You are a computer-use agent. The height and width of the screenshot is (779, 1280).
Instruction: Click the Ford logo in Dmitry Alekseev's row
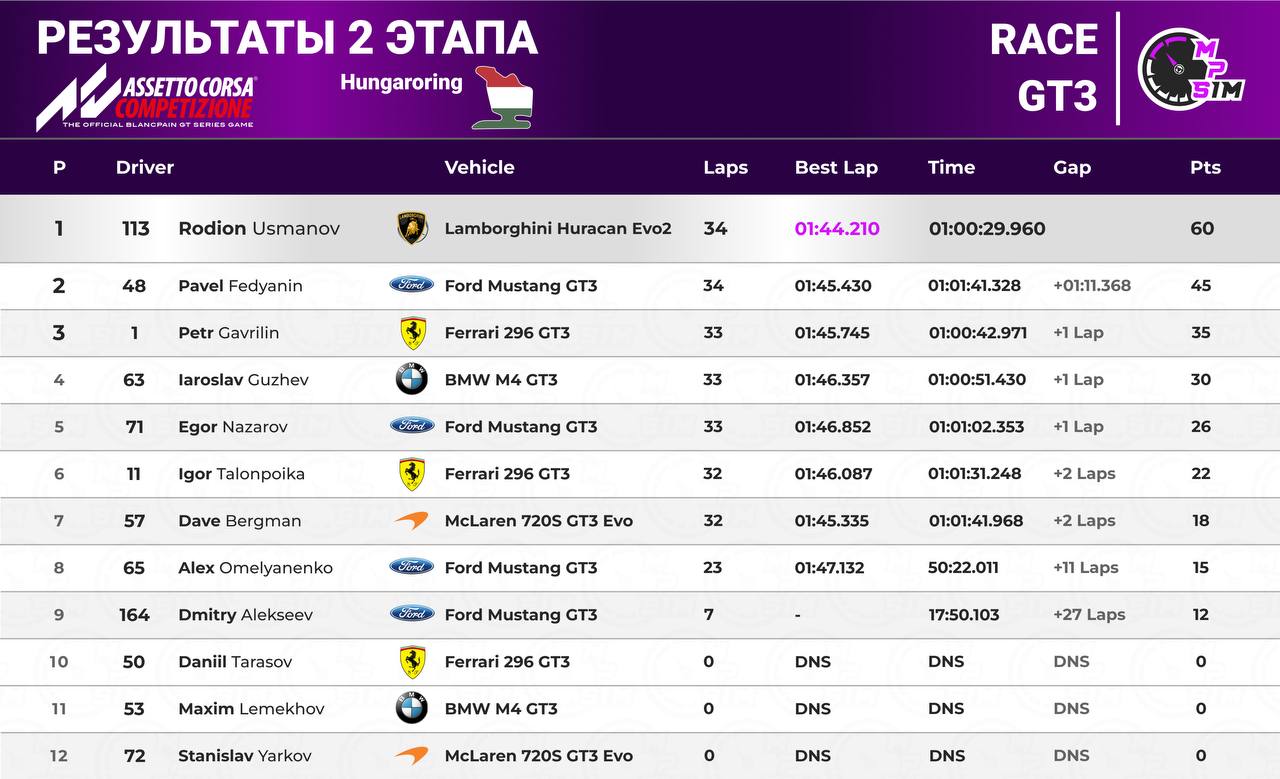(412, 614)
